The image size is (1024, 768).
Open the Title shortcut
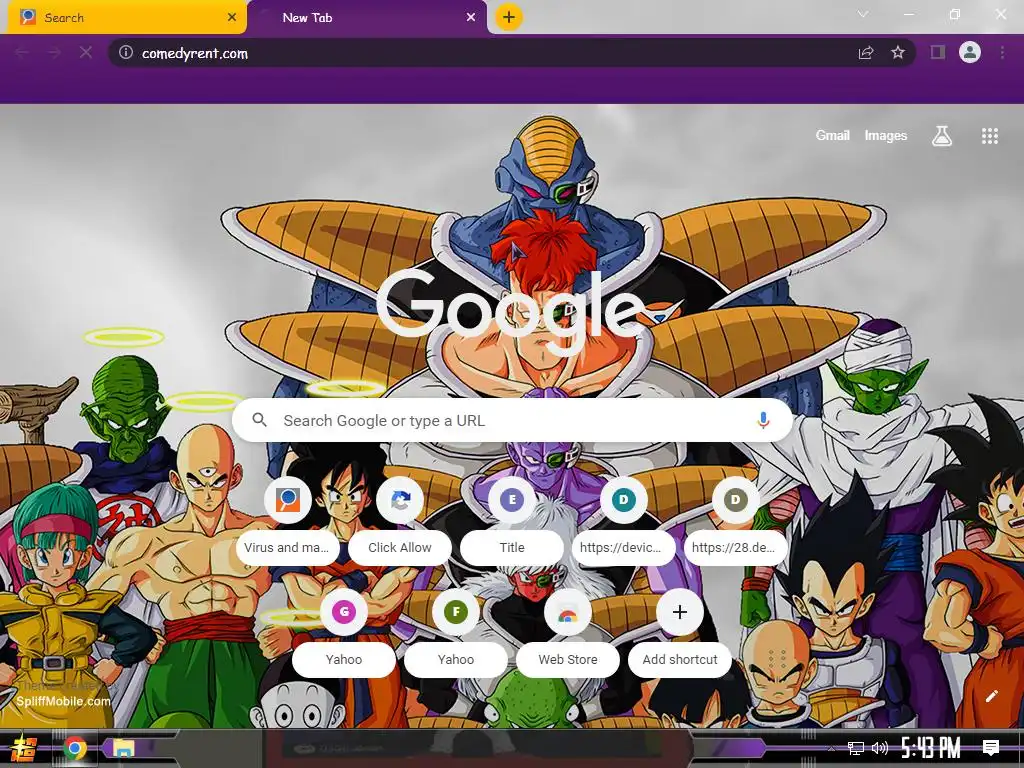pyautogui.click(x=512, y=520)
